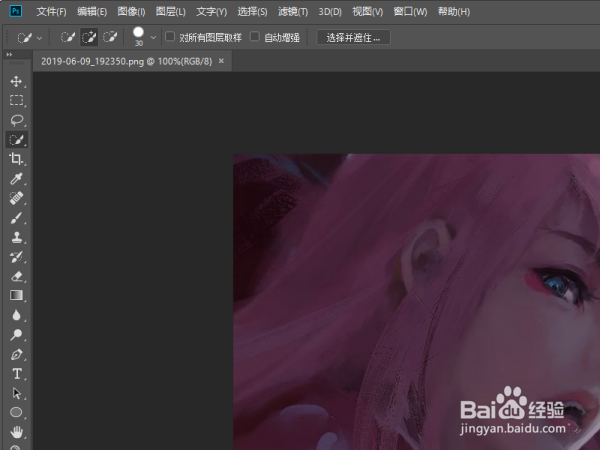Select the Pen tool
Screen dimensions: 600x450
click(x=16, y=354)
